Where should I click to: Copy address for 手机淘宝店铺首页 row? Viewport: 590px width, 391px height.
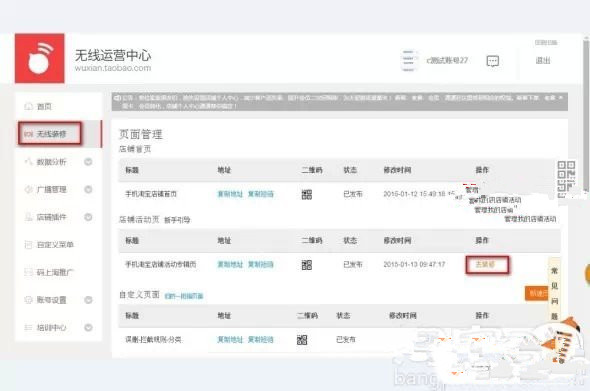pos(230,194)
